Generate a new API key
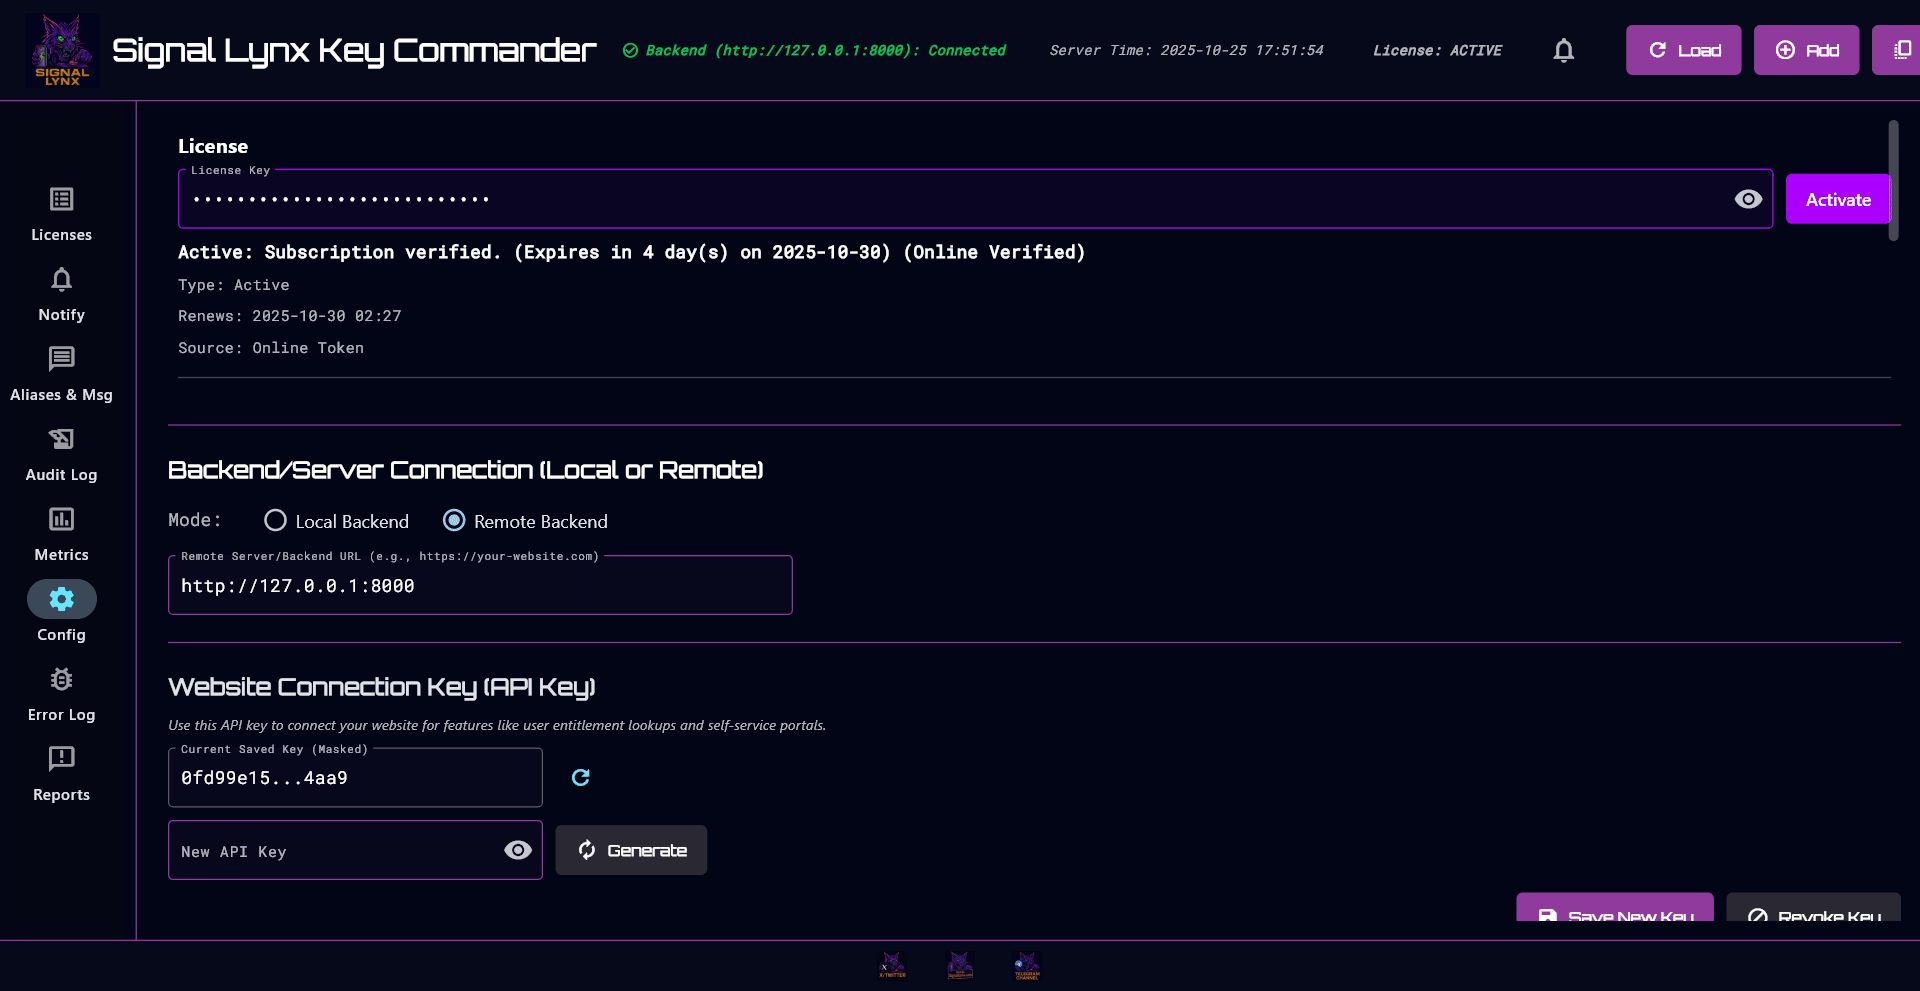This screenshot has height=991, width=1920. [631, 850]
